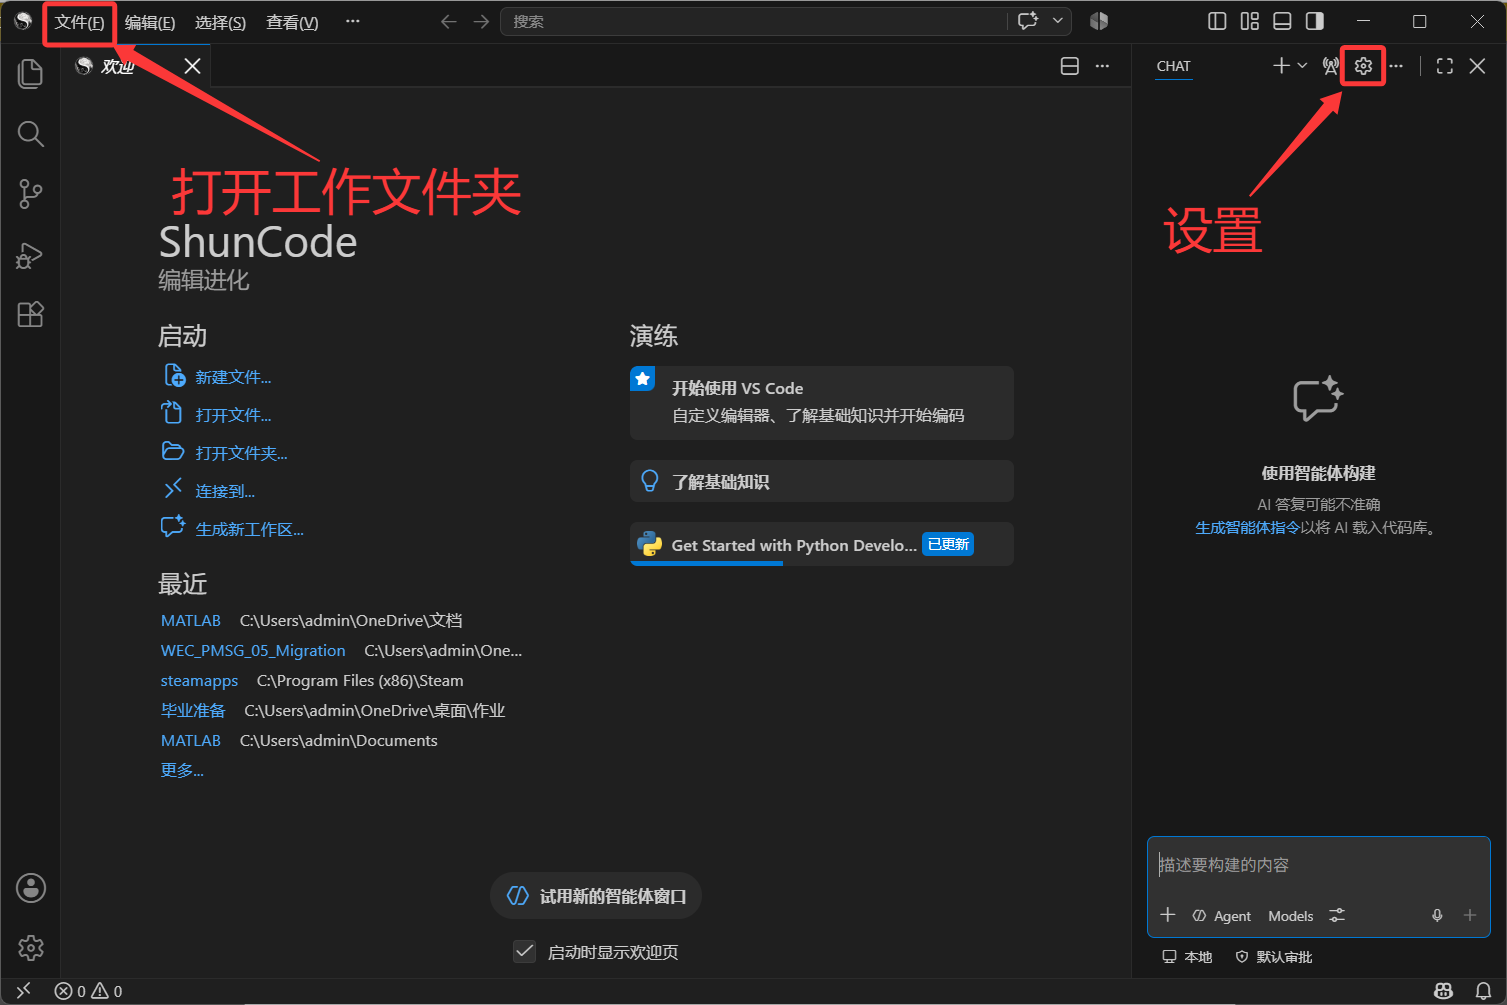The width and height of the screenshot is (1507, 1005).
Task: Open the tools configuration icon beside Models
Action: tap(1337, 915)
